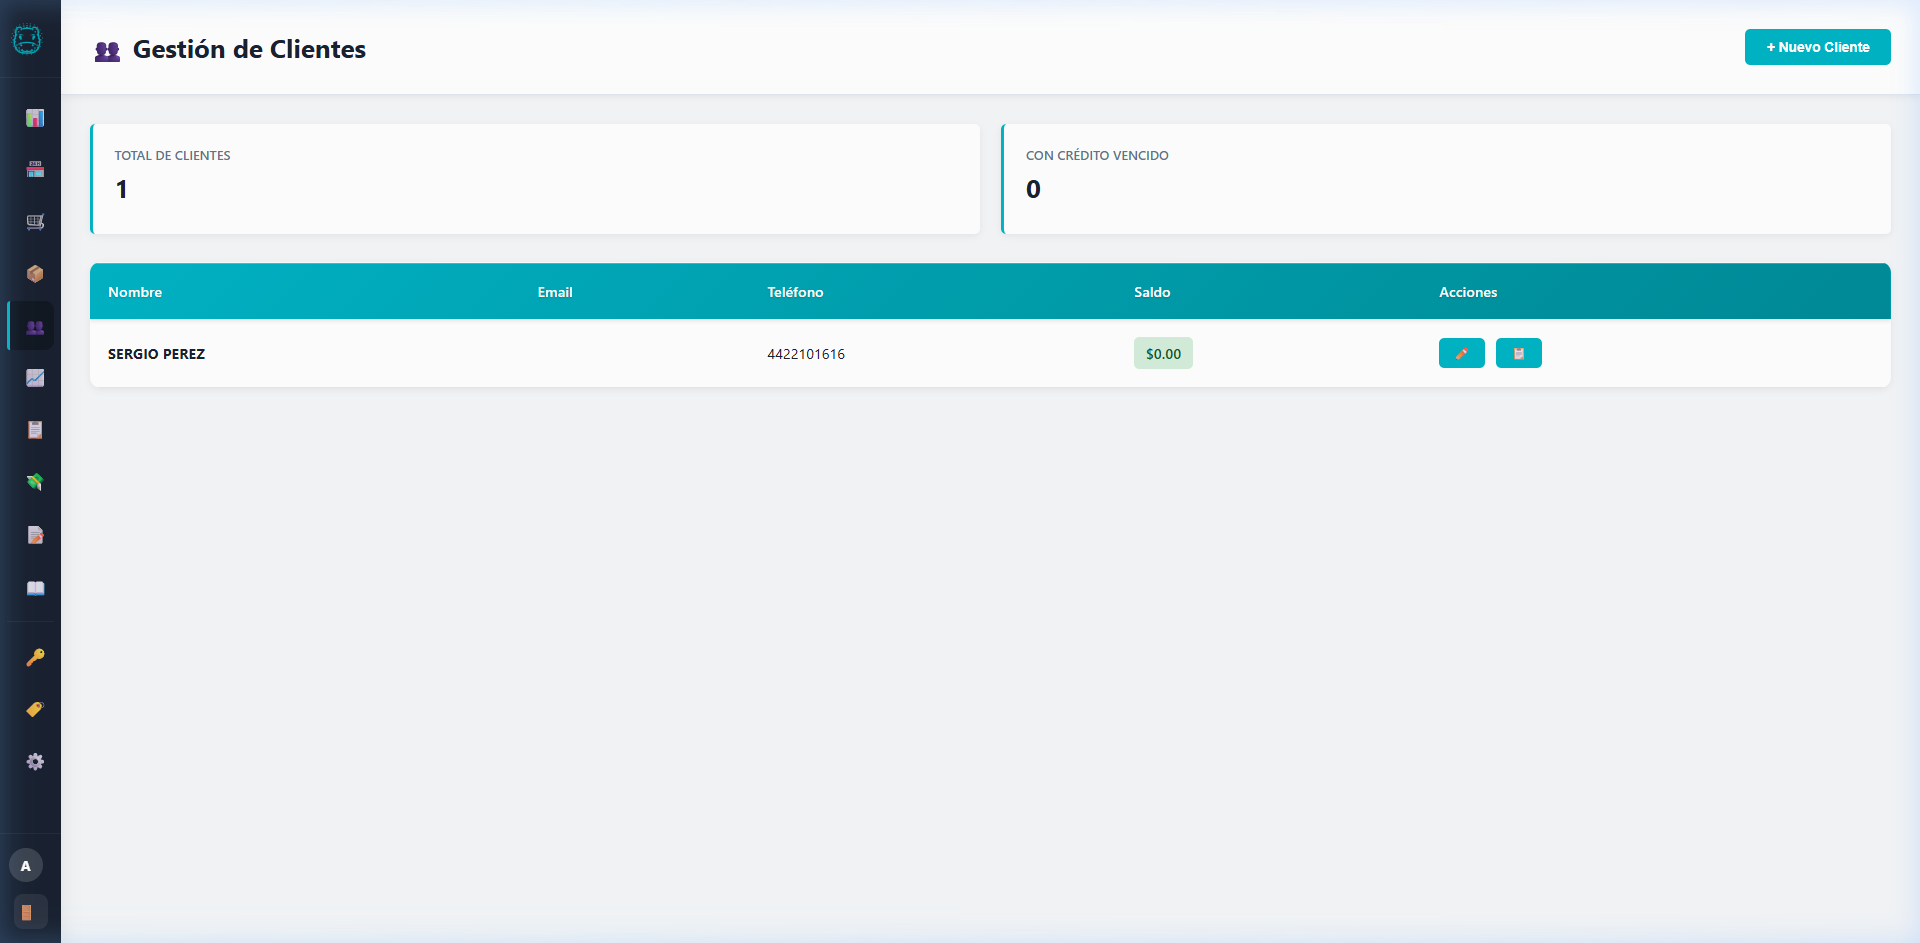The height and width of the screenshot is (943, 1920).
Task: Open the shopping cart sidebar icon
Action: pyautogui.click(x=35, y=222)
